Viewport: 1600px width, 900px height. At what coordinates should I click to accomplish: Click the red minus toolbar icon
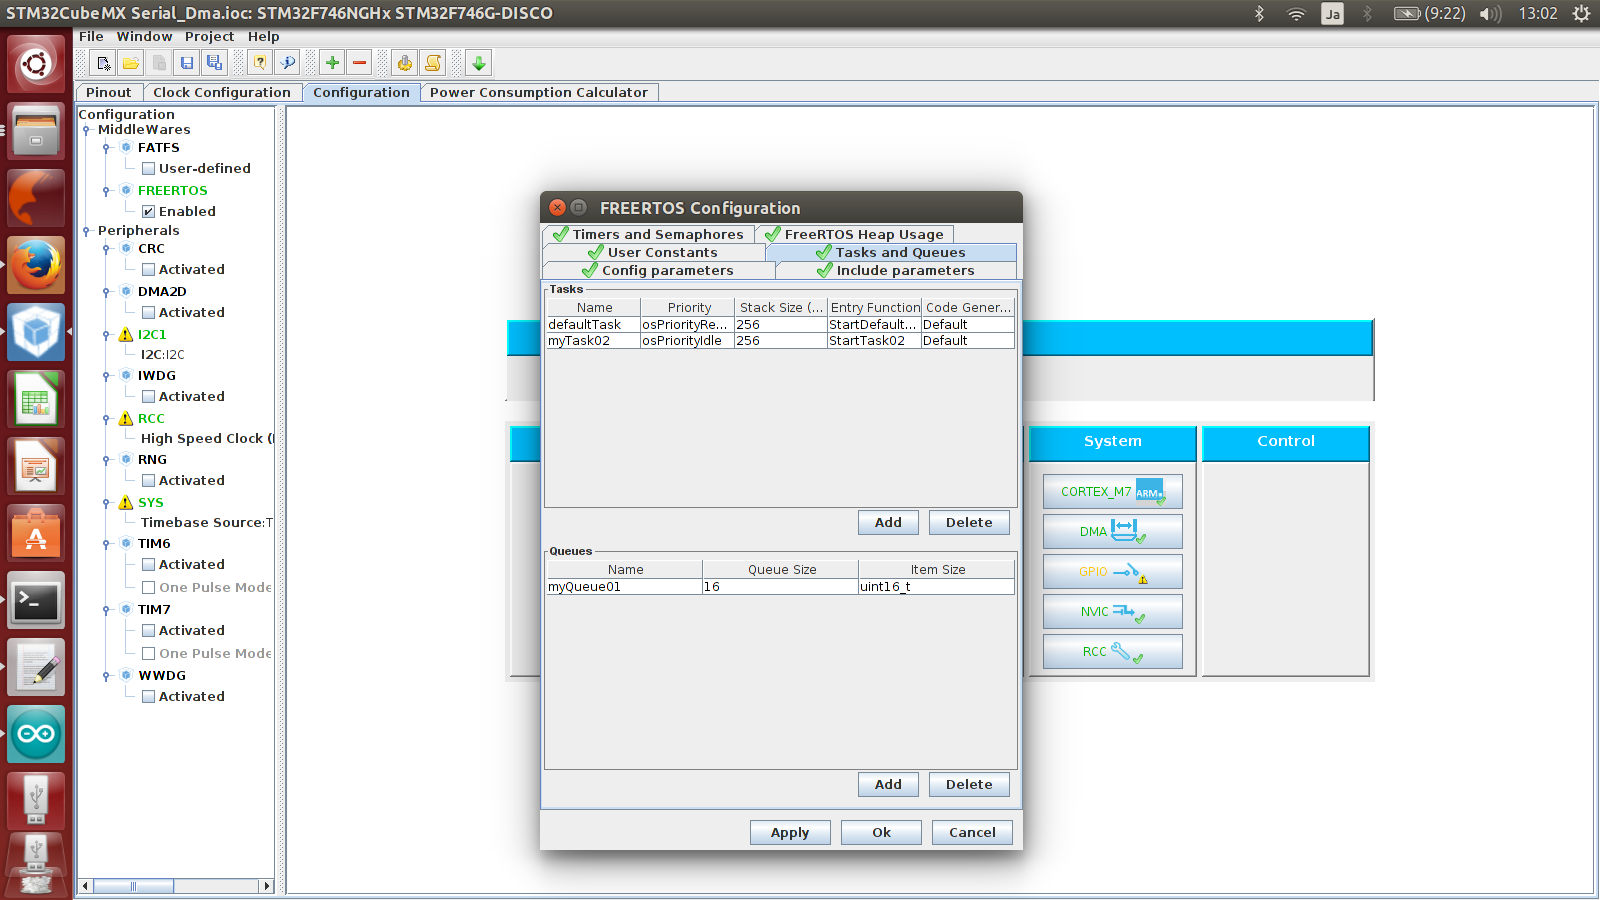360,63
